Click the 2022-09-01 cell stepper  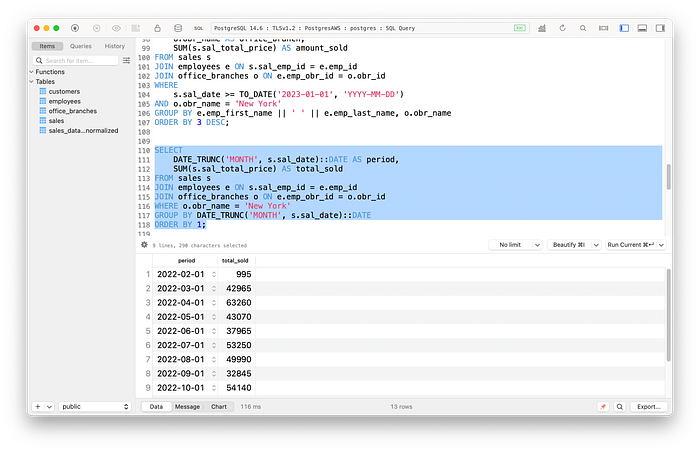214,373
